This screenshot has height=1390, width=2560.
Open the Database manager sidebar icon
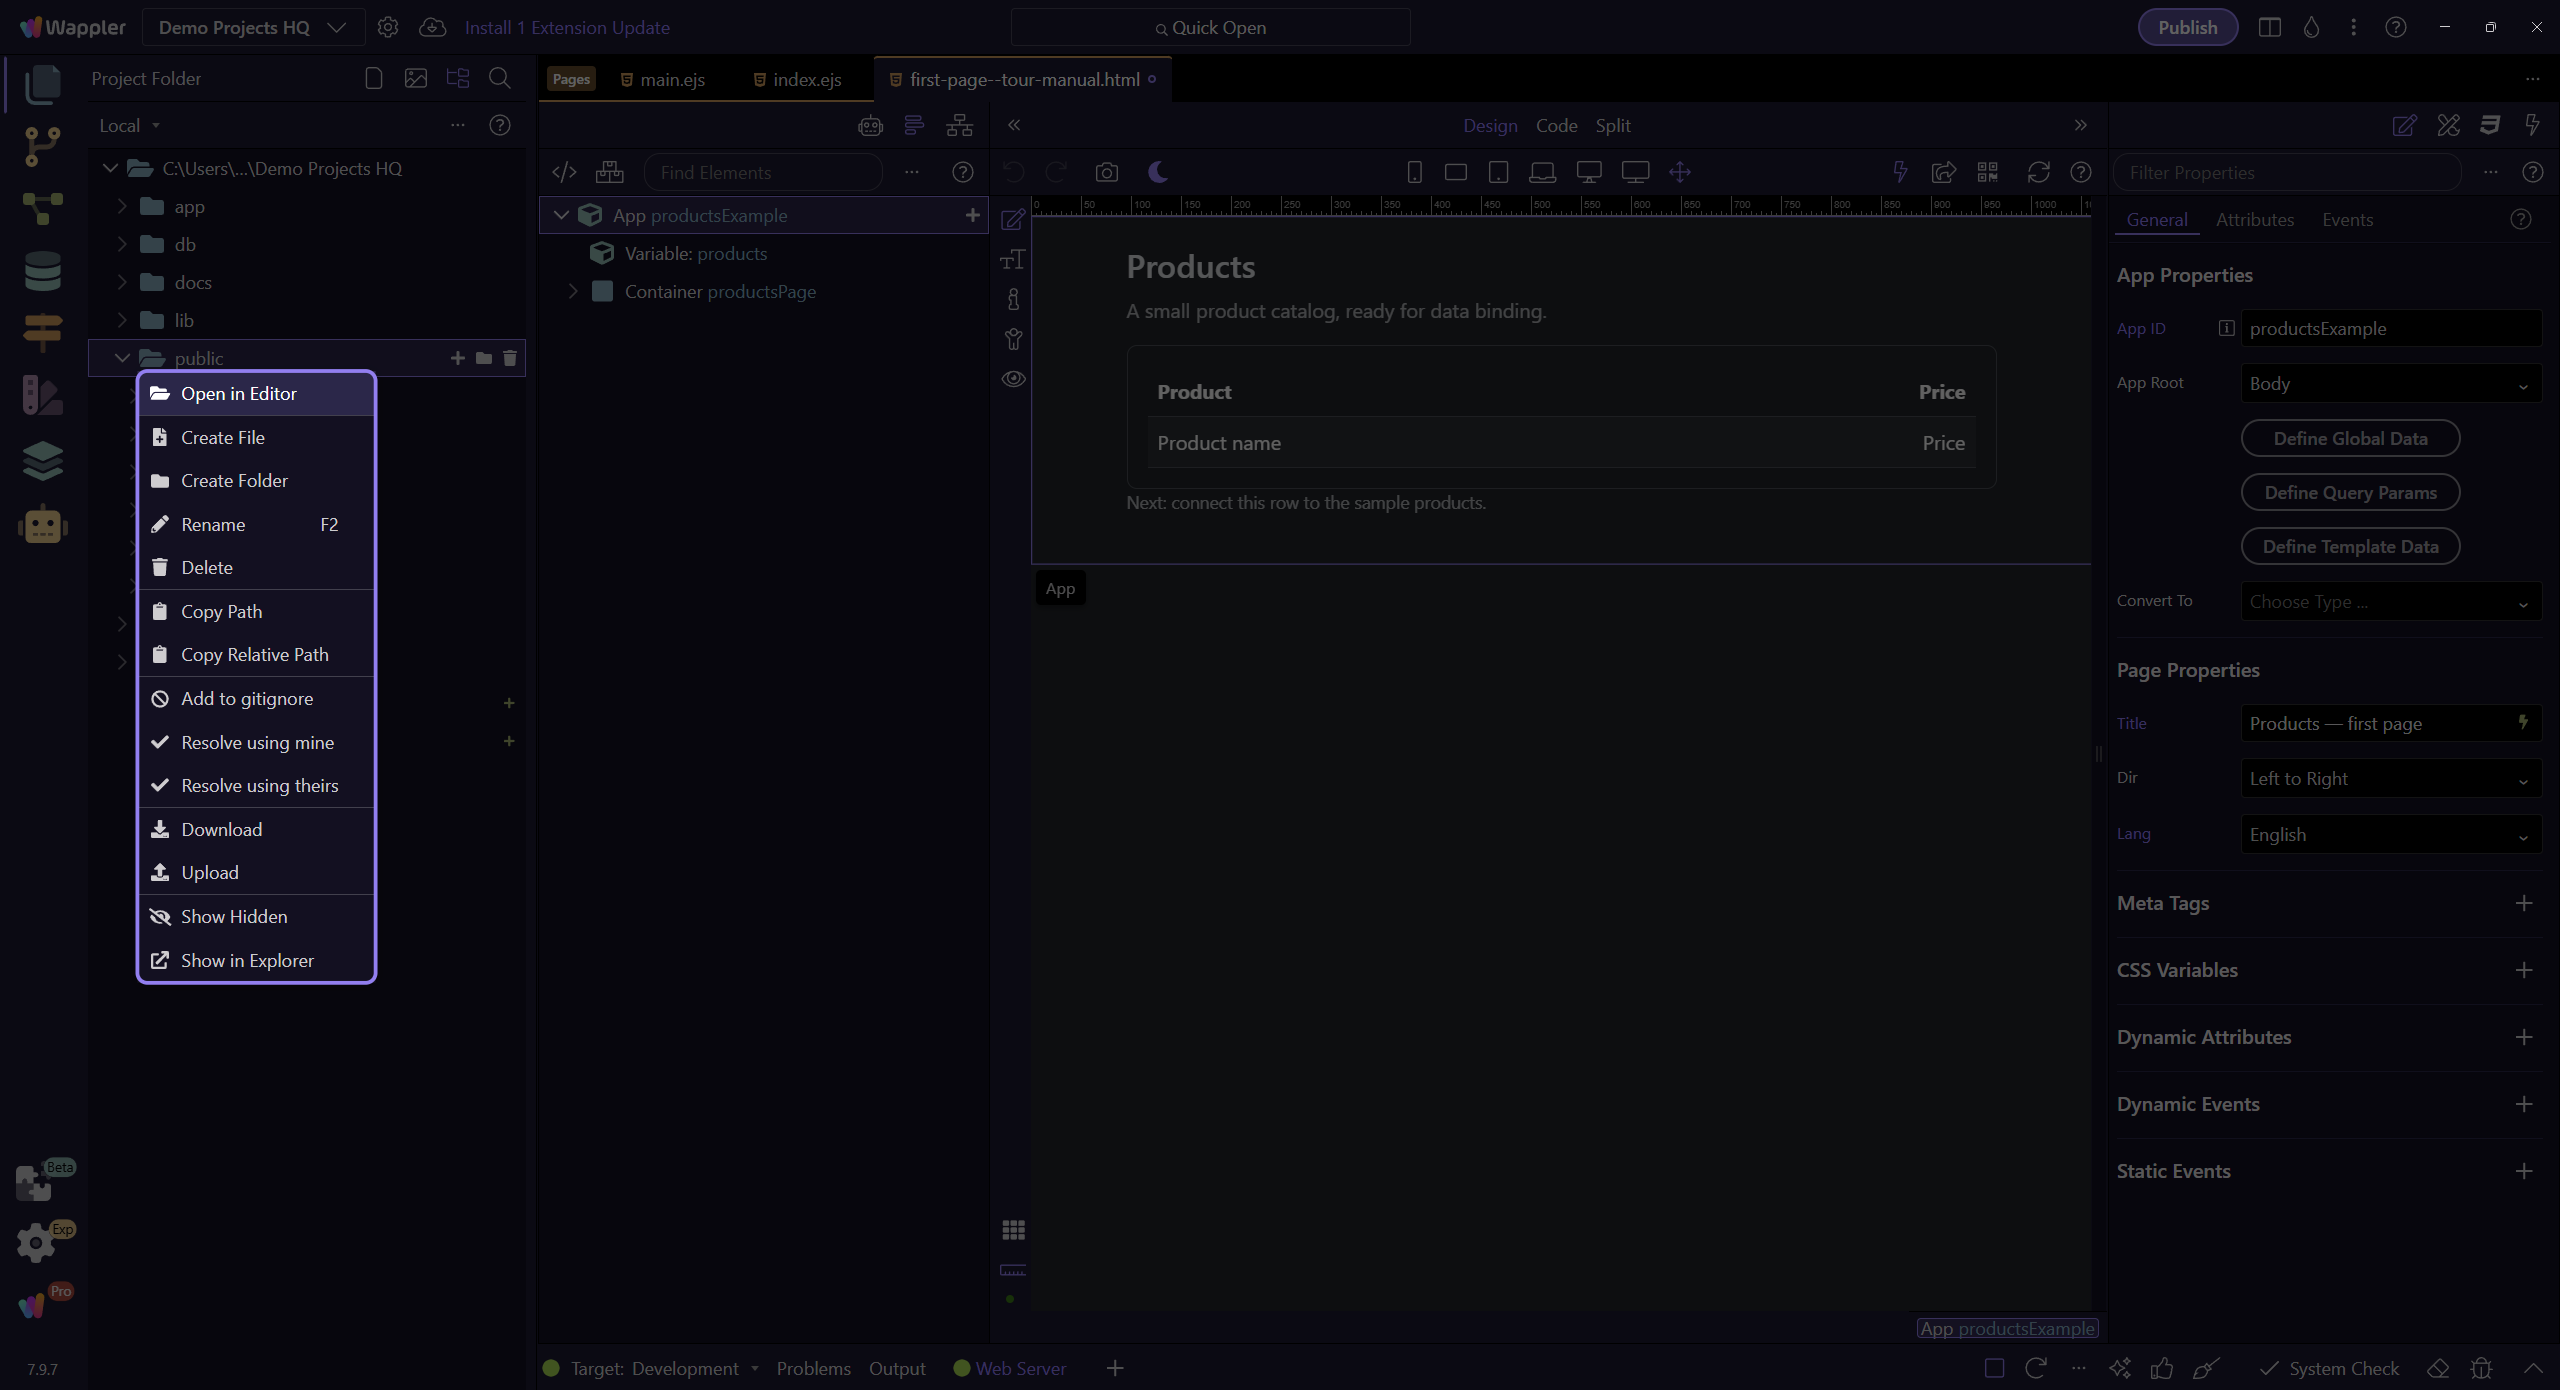(42, 271)
